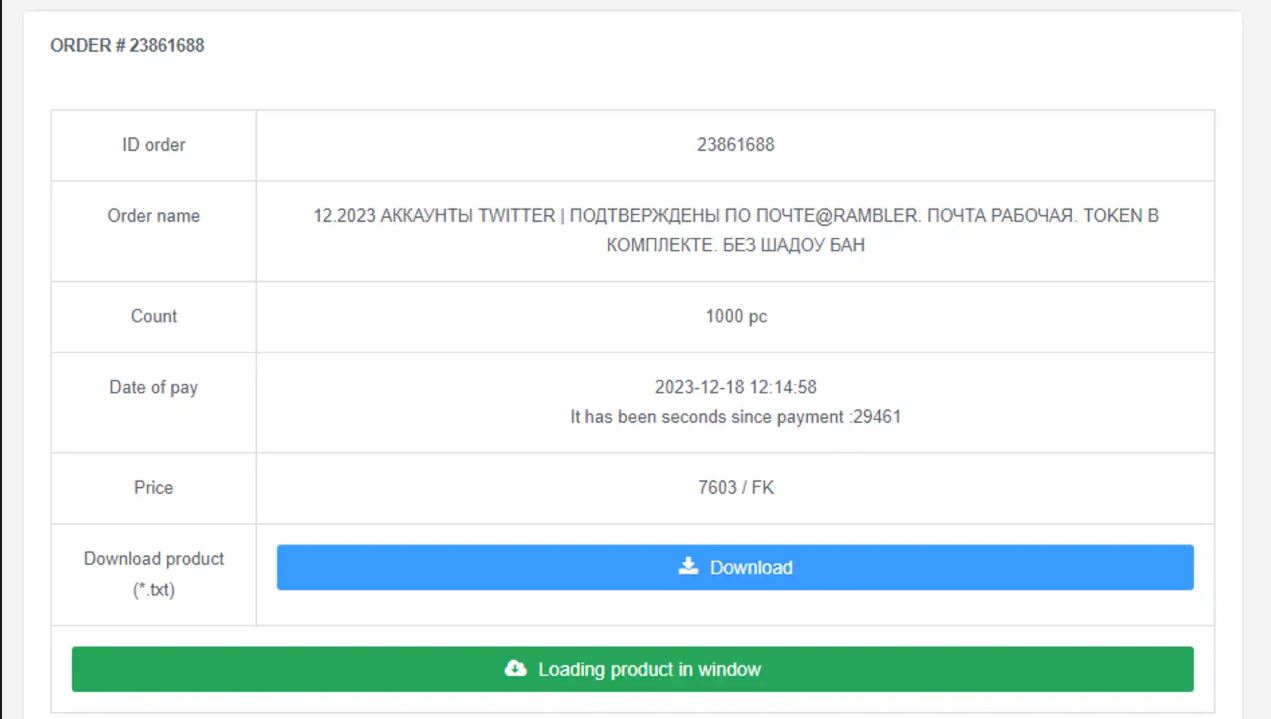
Task: Select the price value 7603 / FK
Action: click(x=736, y=488)
